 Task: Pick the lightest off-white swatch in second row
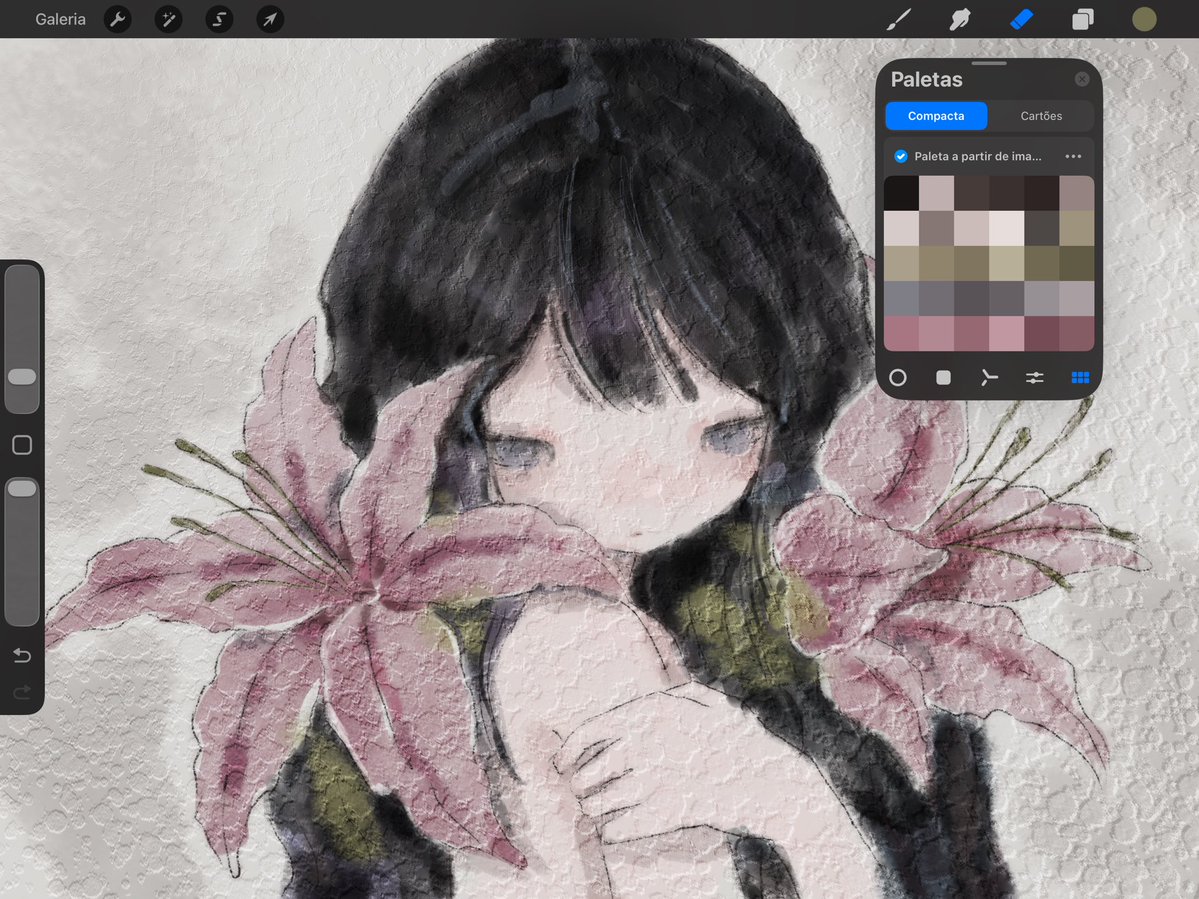pyautogui.click(x=1006, y=229)
